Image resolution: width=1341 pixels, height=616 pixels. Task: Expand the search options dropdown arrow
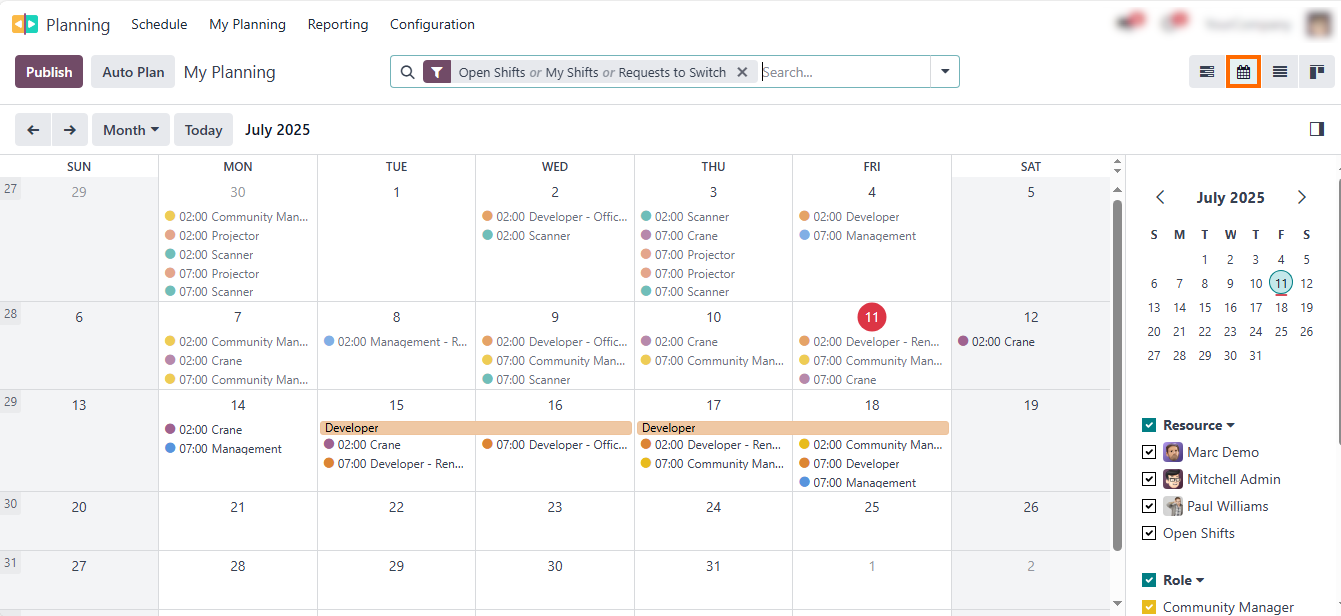click(944, 71)
